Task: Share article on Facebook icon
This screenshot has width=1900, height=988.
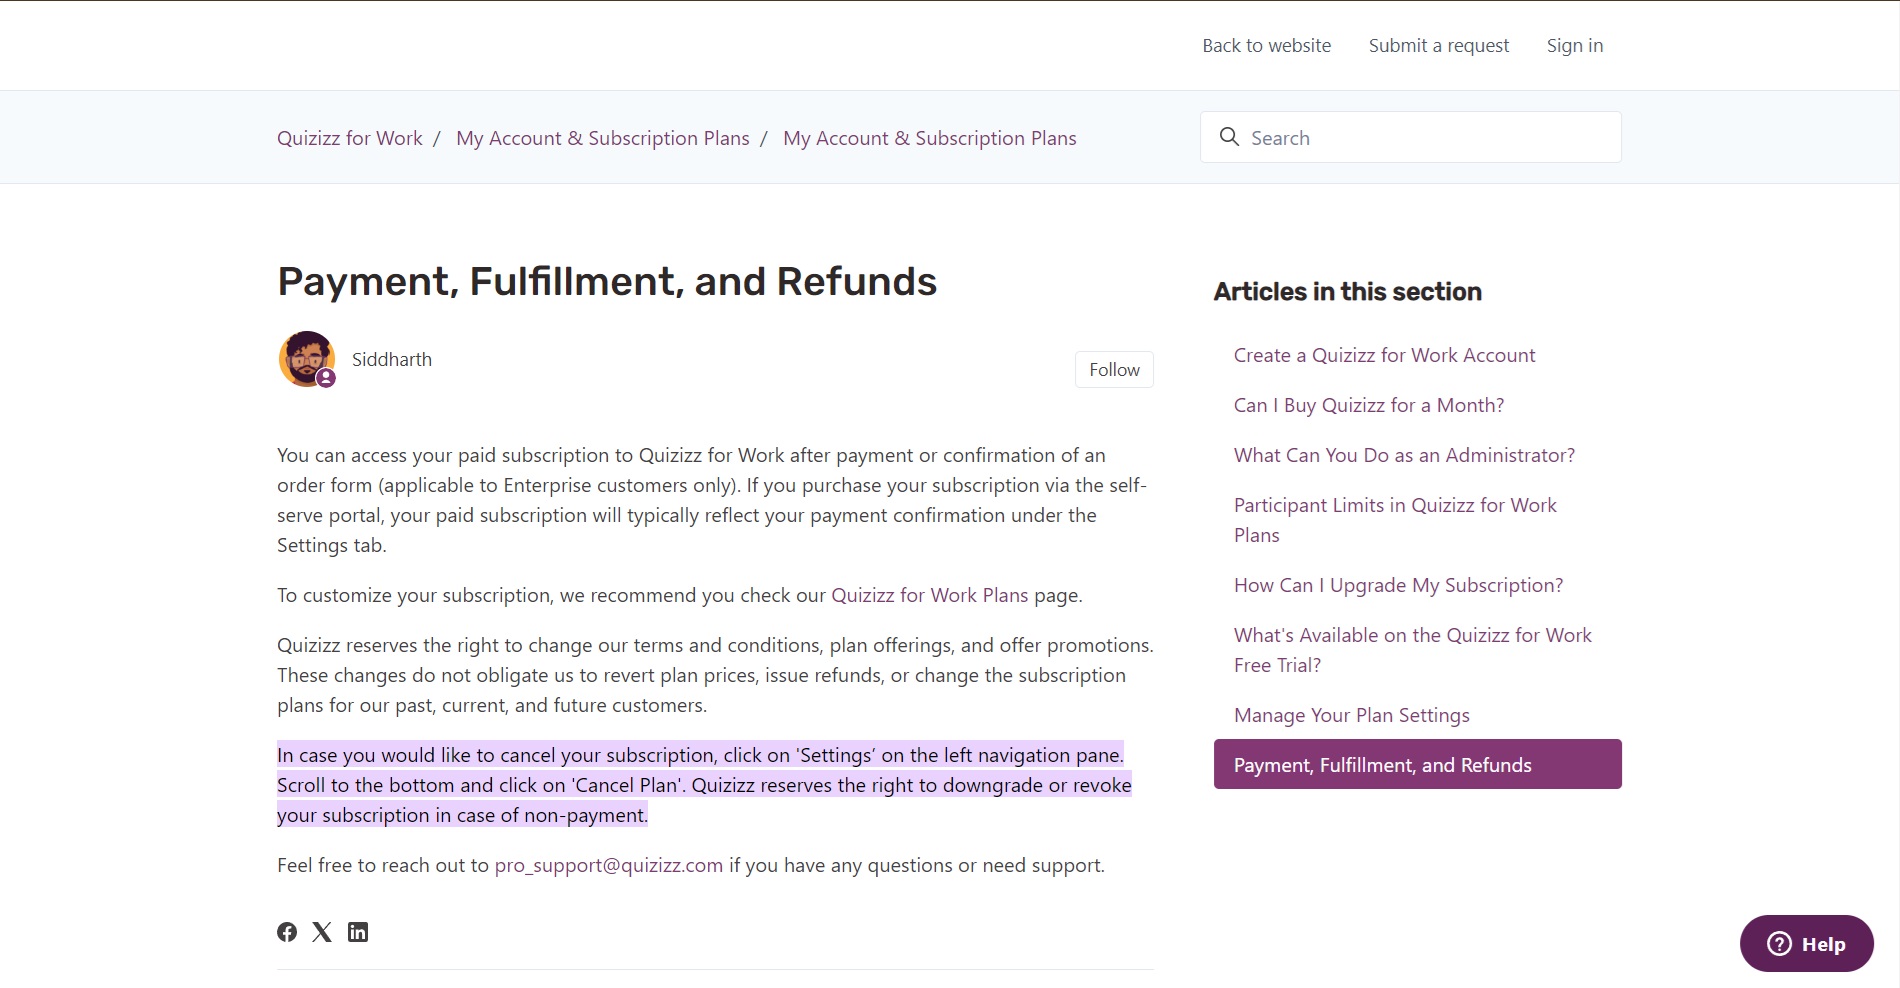Action: pos(287,932)
